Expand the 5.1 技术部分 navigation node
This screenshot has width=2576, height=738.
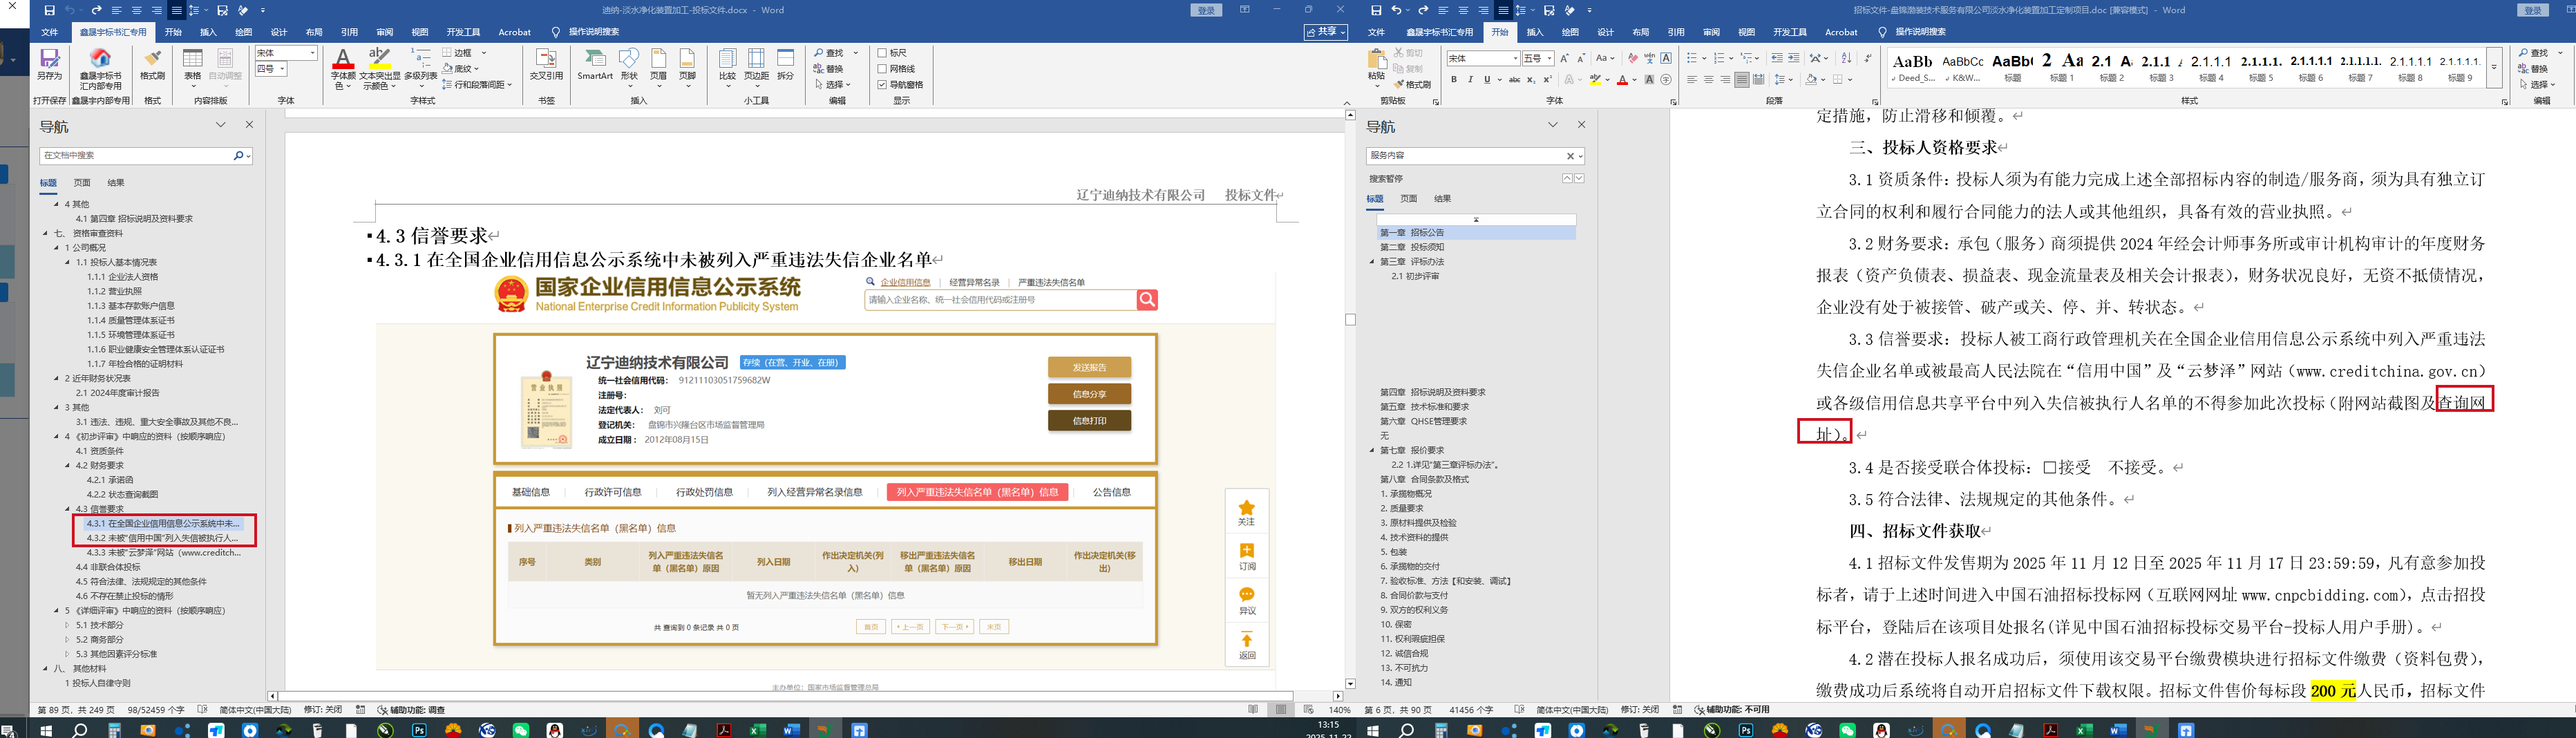[68, 625]
